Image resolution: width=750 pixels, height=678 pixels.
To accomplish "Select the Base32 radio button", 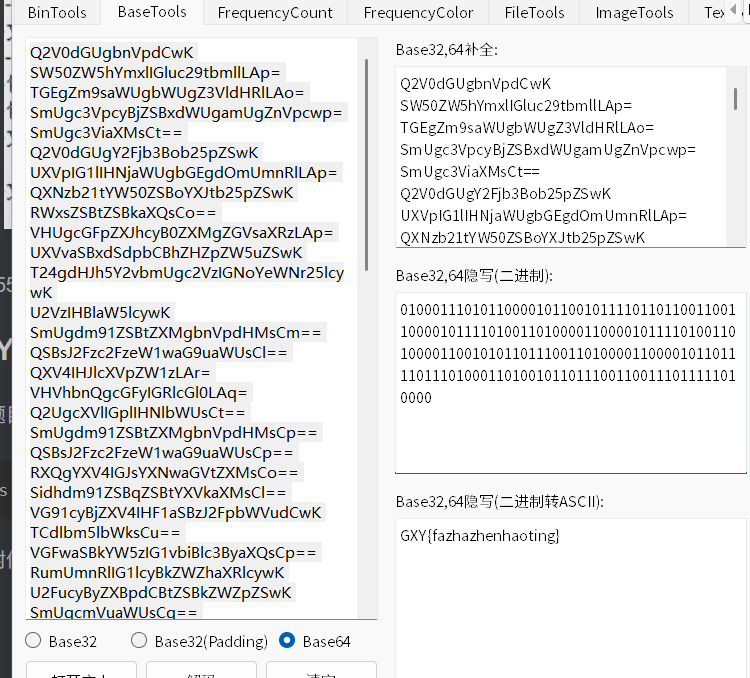I will pyautogui.click(x=34, y=641).
